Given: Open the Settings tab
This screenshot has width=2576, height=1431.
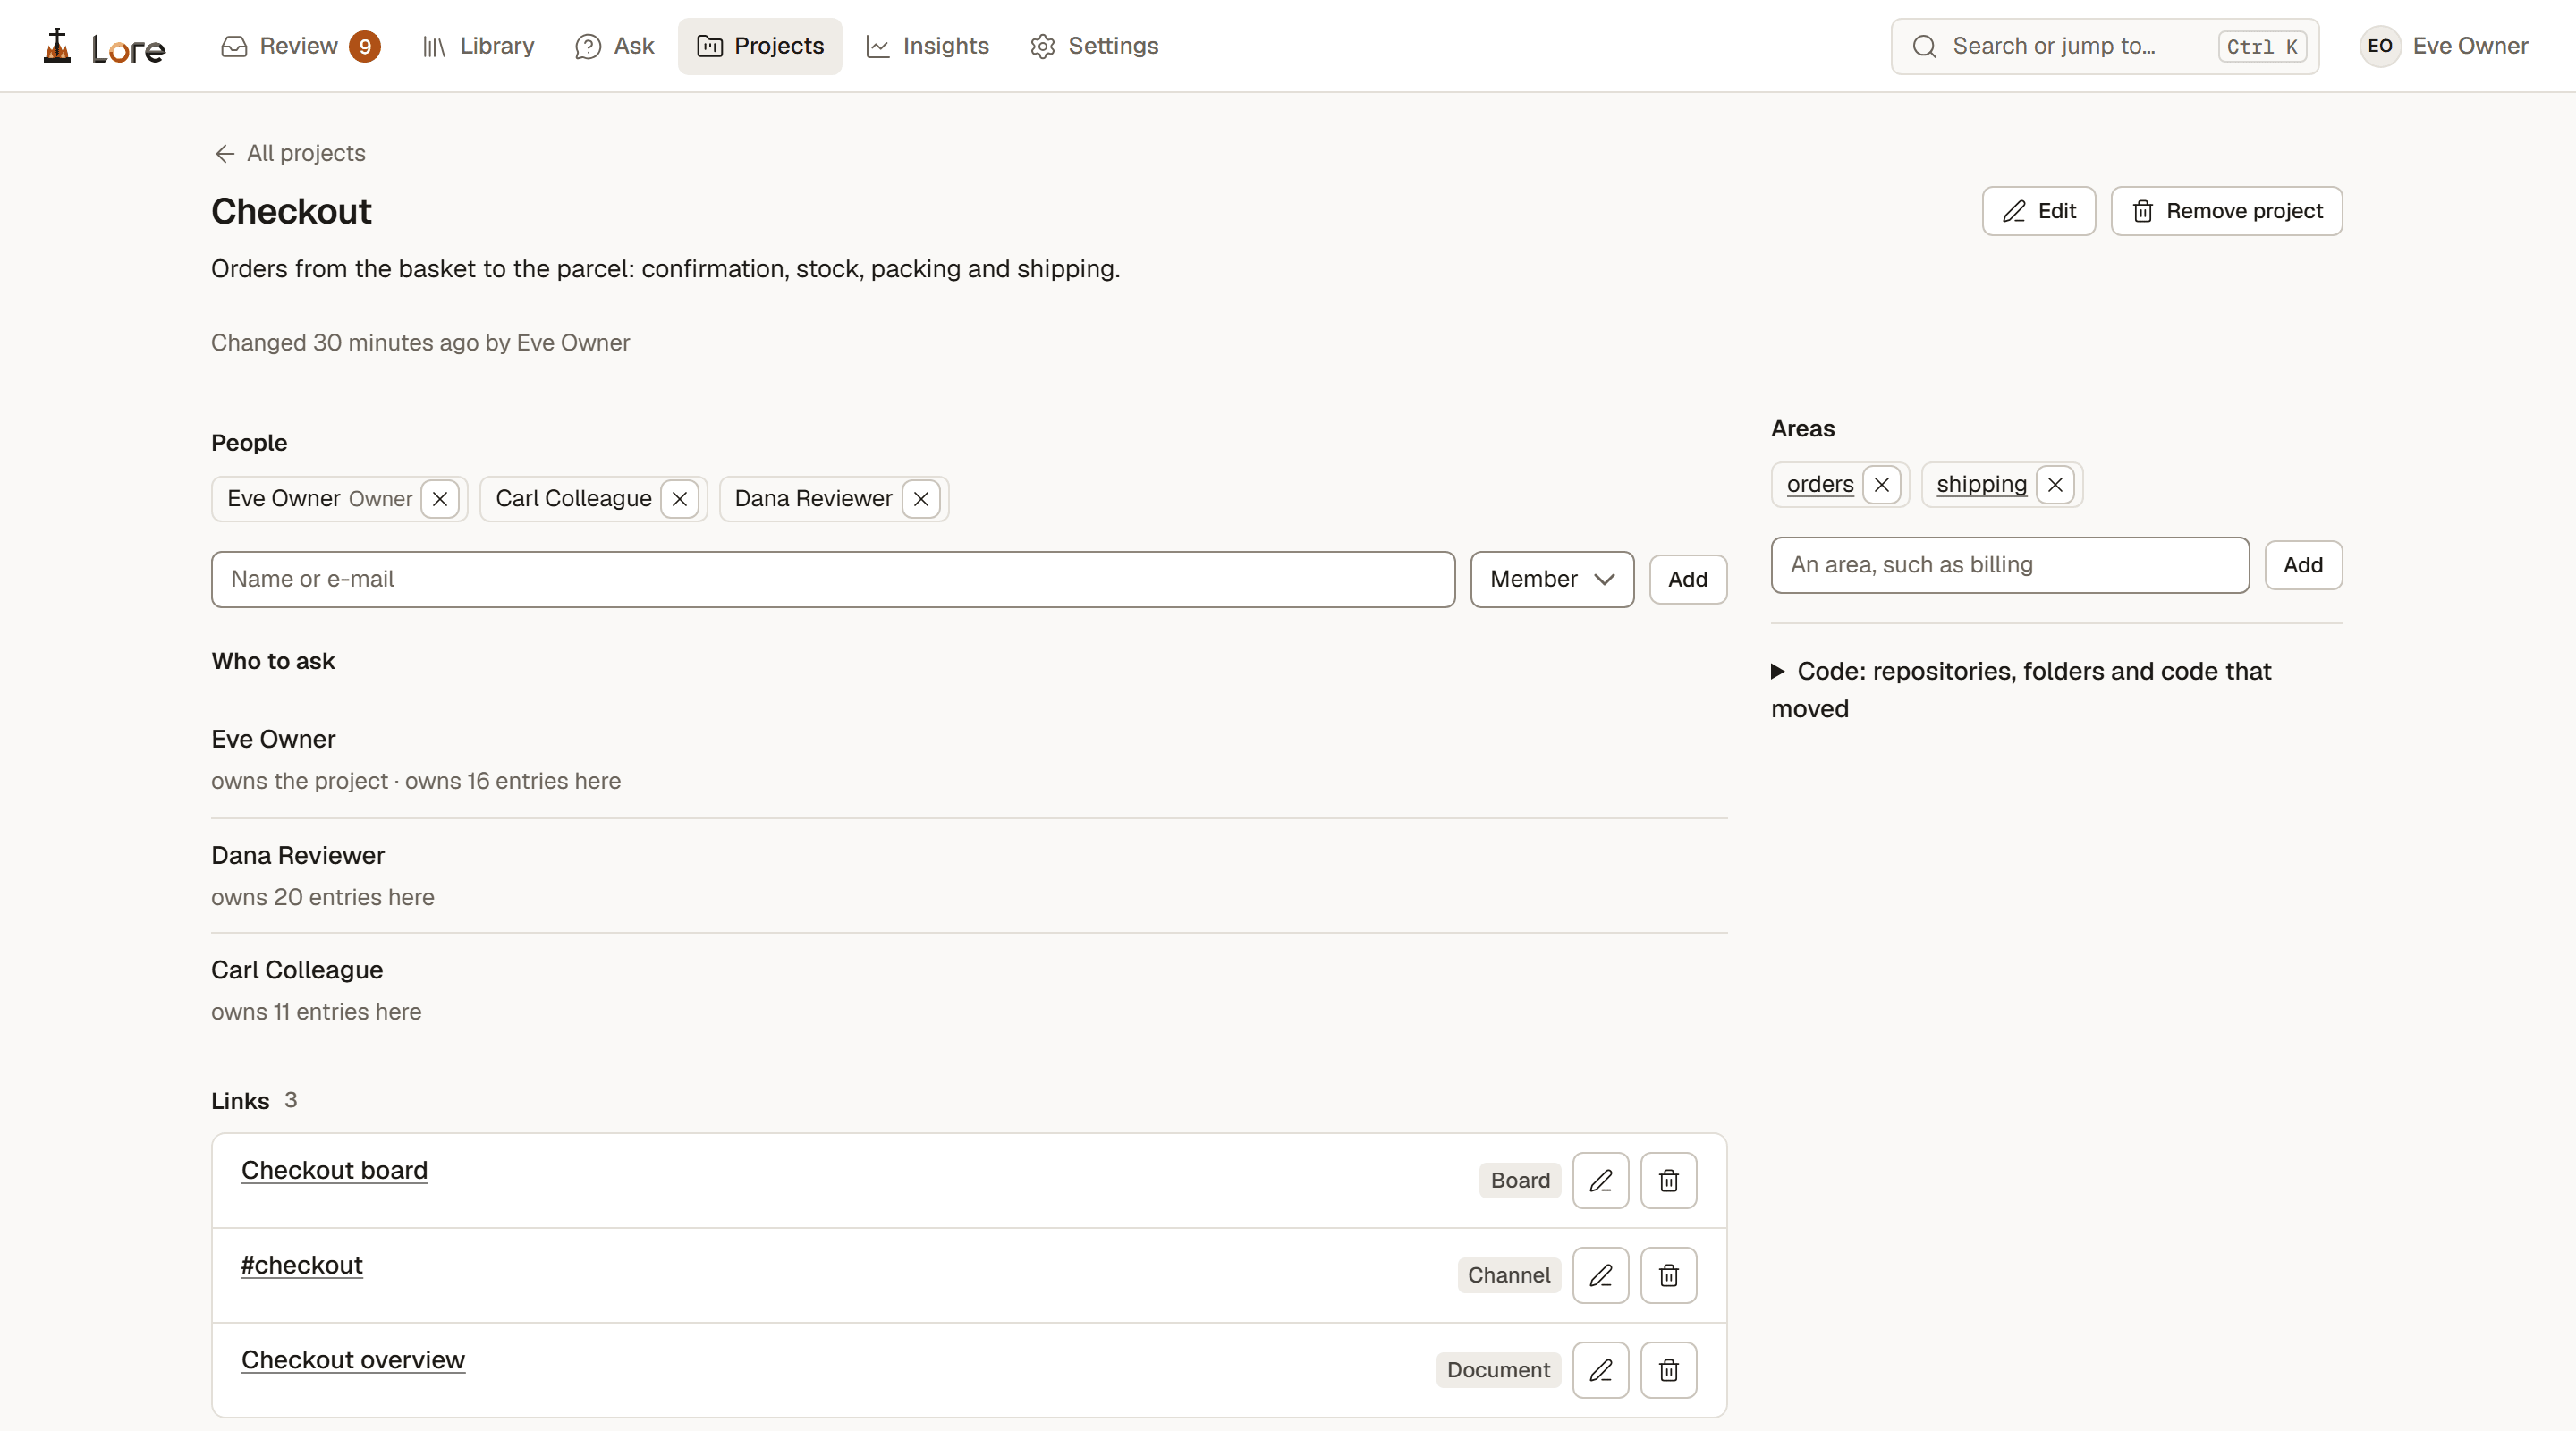Looking at the screenshot, I should 1094,46.
